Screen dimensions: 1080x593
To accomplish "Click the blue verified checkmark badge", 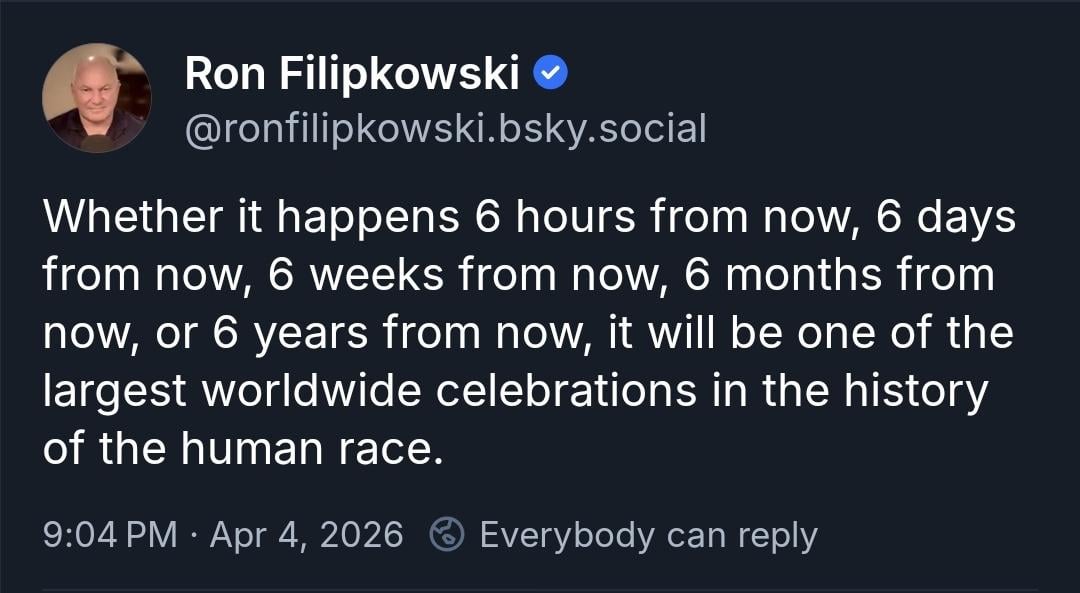I will coord(551,73).
